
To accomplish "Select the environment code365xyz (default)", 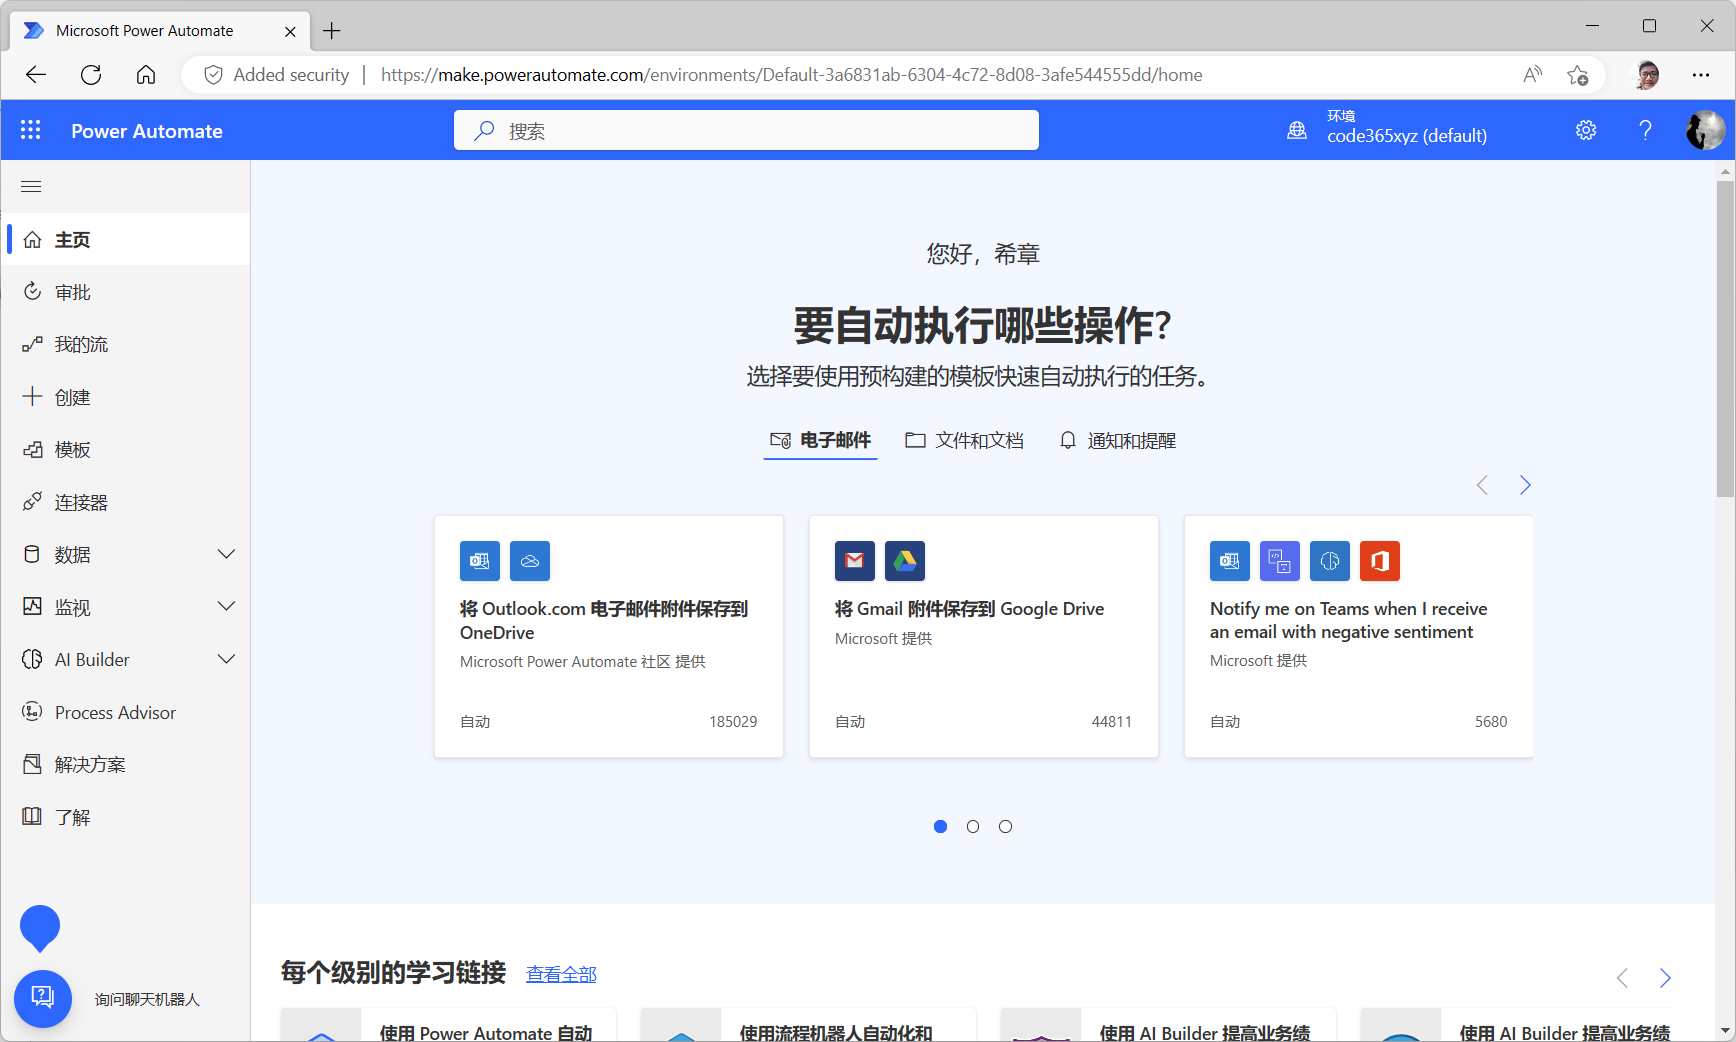I will click(x=1386, y=129).
